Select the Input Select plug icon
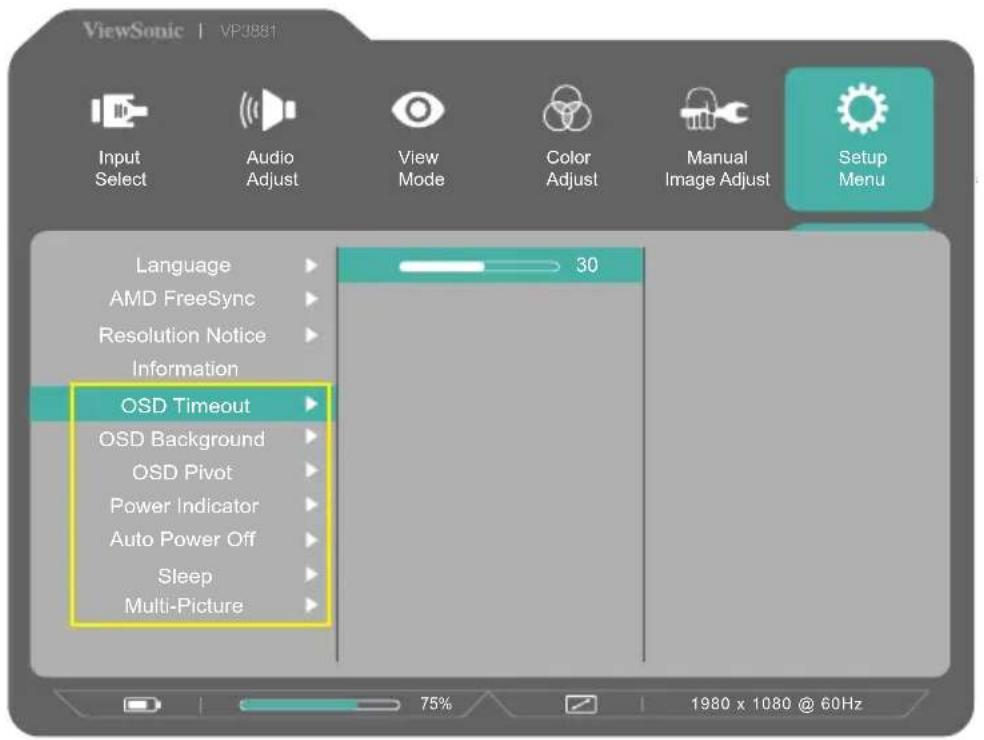 (x=119, y=110)
